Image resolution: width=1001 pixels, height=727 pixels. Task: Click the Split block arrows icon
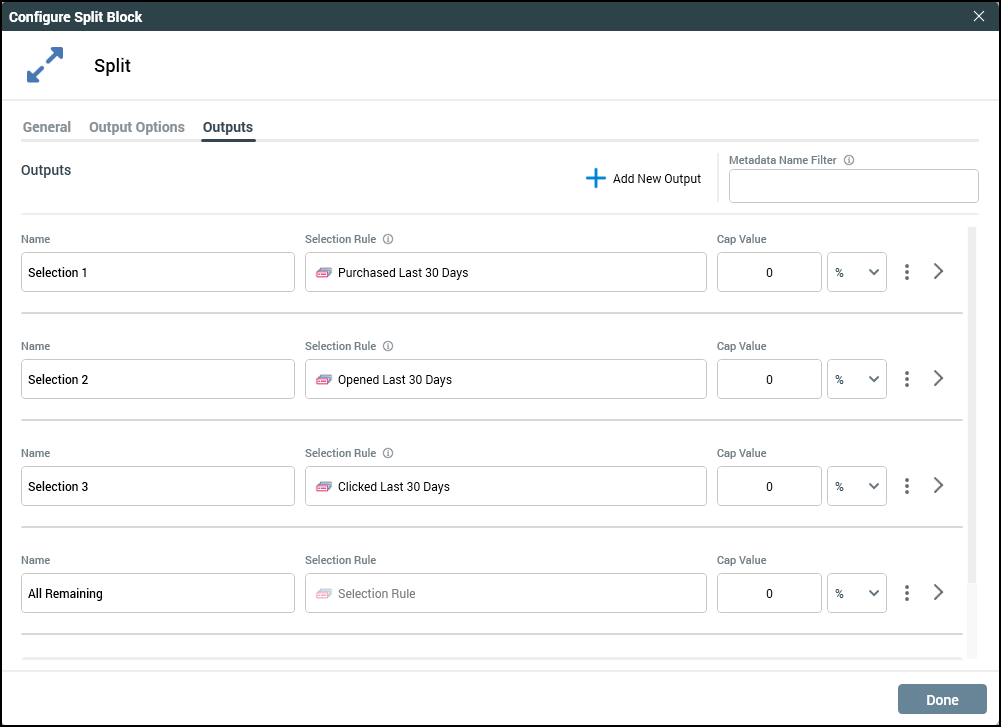point(45,65)
